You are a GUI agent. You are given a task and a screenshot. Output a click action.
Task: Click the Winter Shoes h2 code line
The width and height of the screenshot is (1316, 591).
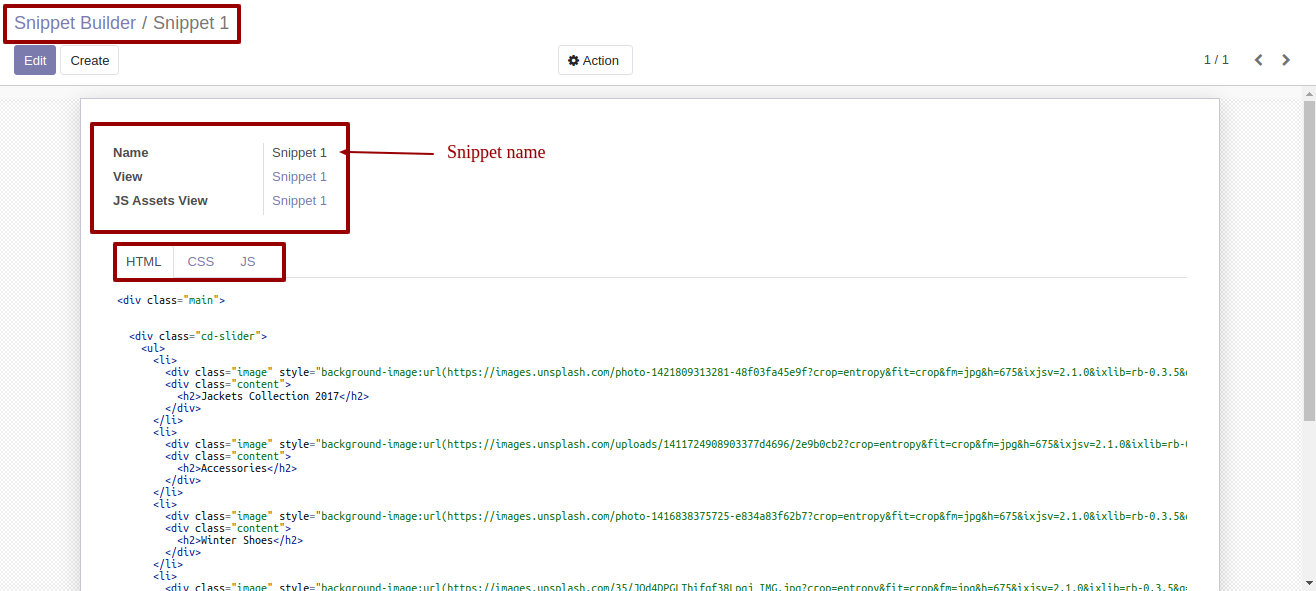(x=239, y=540)
